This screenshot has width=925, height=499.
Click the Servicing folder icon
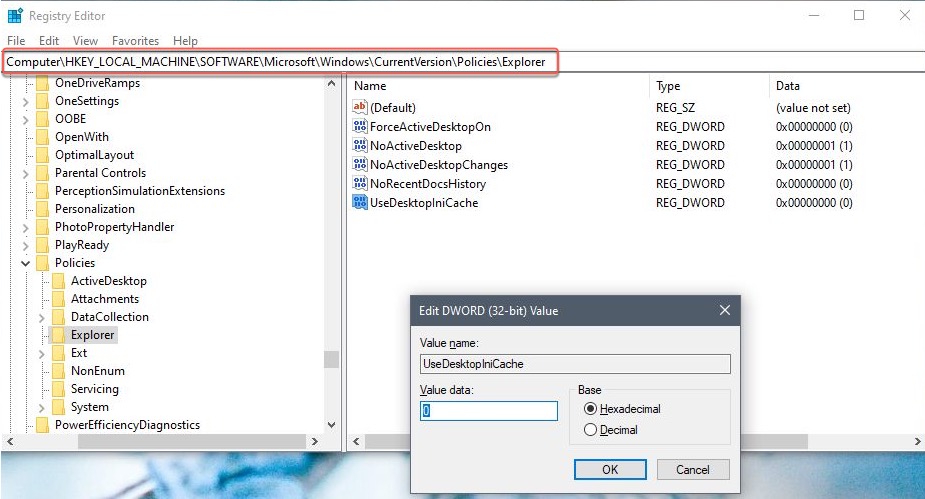[58, 389]
